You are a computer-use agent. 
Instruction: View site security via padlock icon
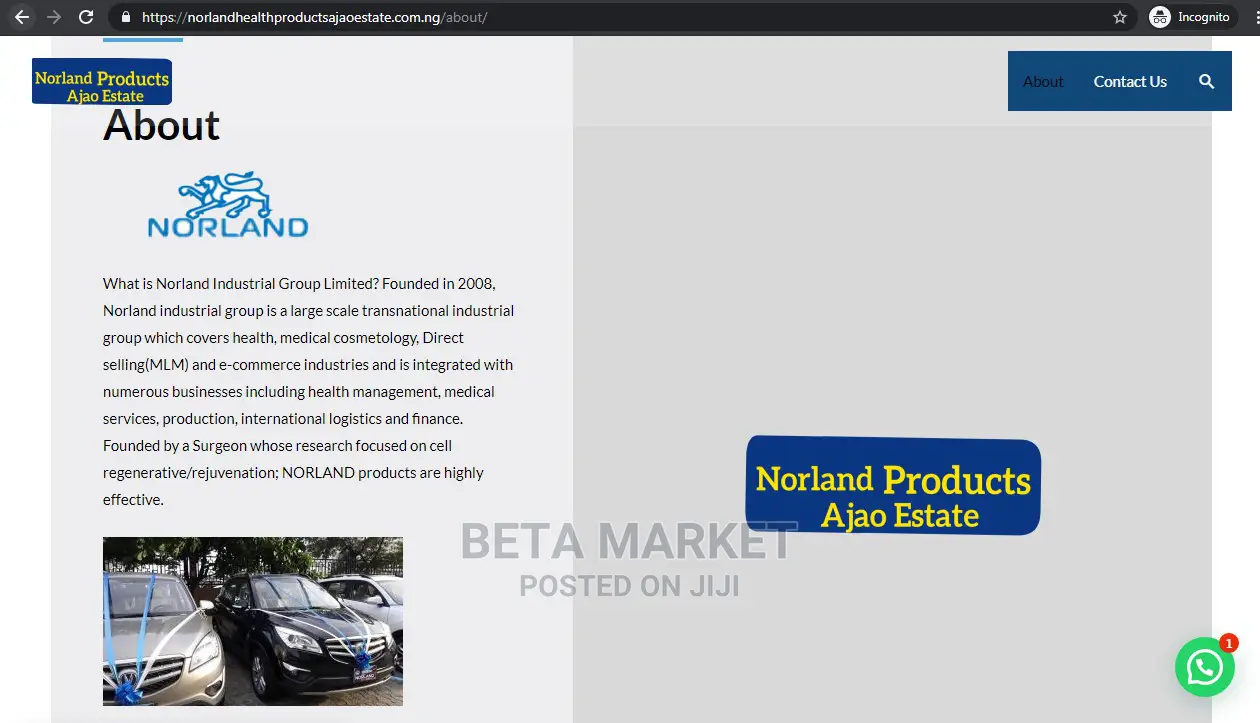click(125, 17)
